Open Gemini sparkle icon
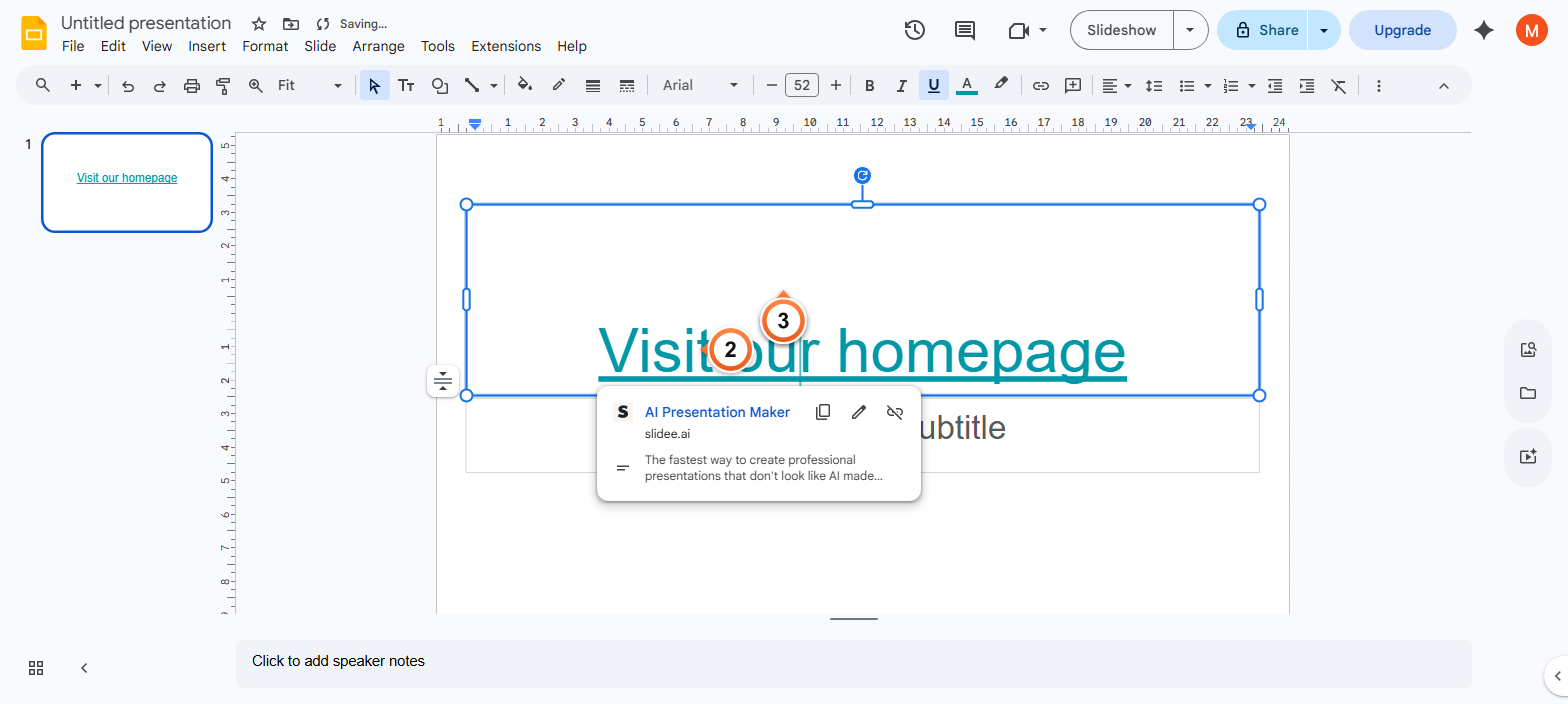This screenshot has width=1568, height=704. (1484, 30)
